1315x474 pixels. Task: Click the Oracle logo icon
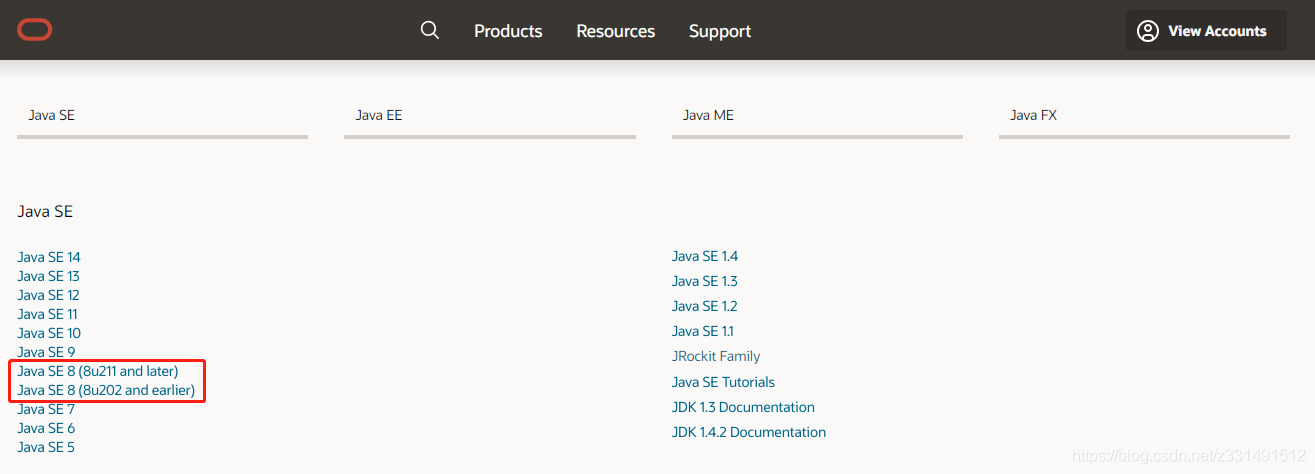(35, 30)
